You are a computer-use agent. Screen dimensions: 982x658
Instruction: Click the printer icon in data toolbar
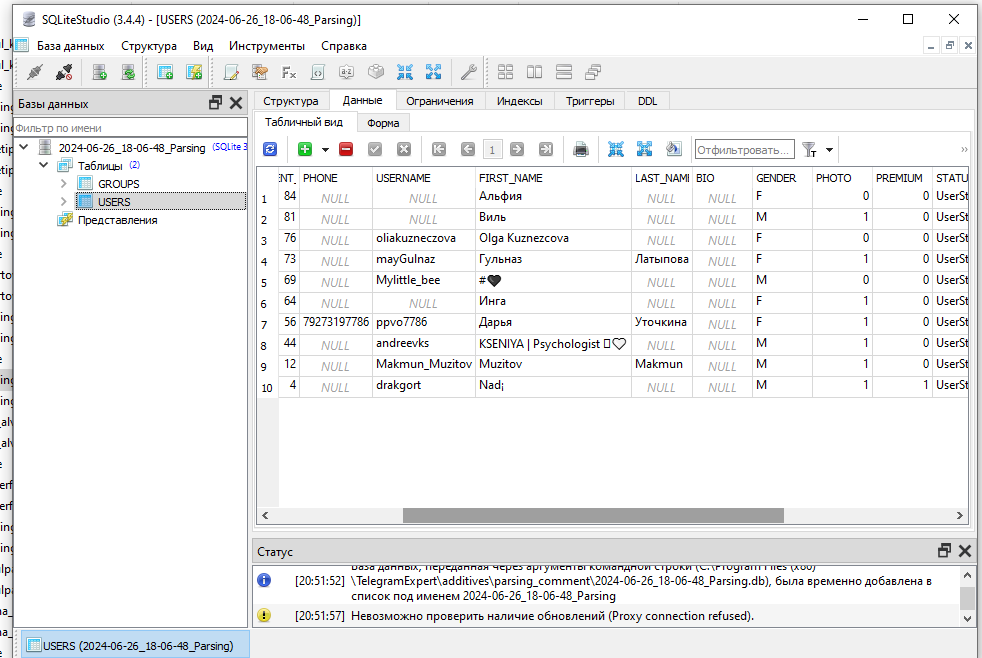pyautogui.click(x=581, y=149)
